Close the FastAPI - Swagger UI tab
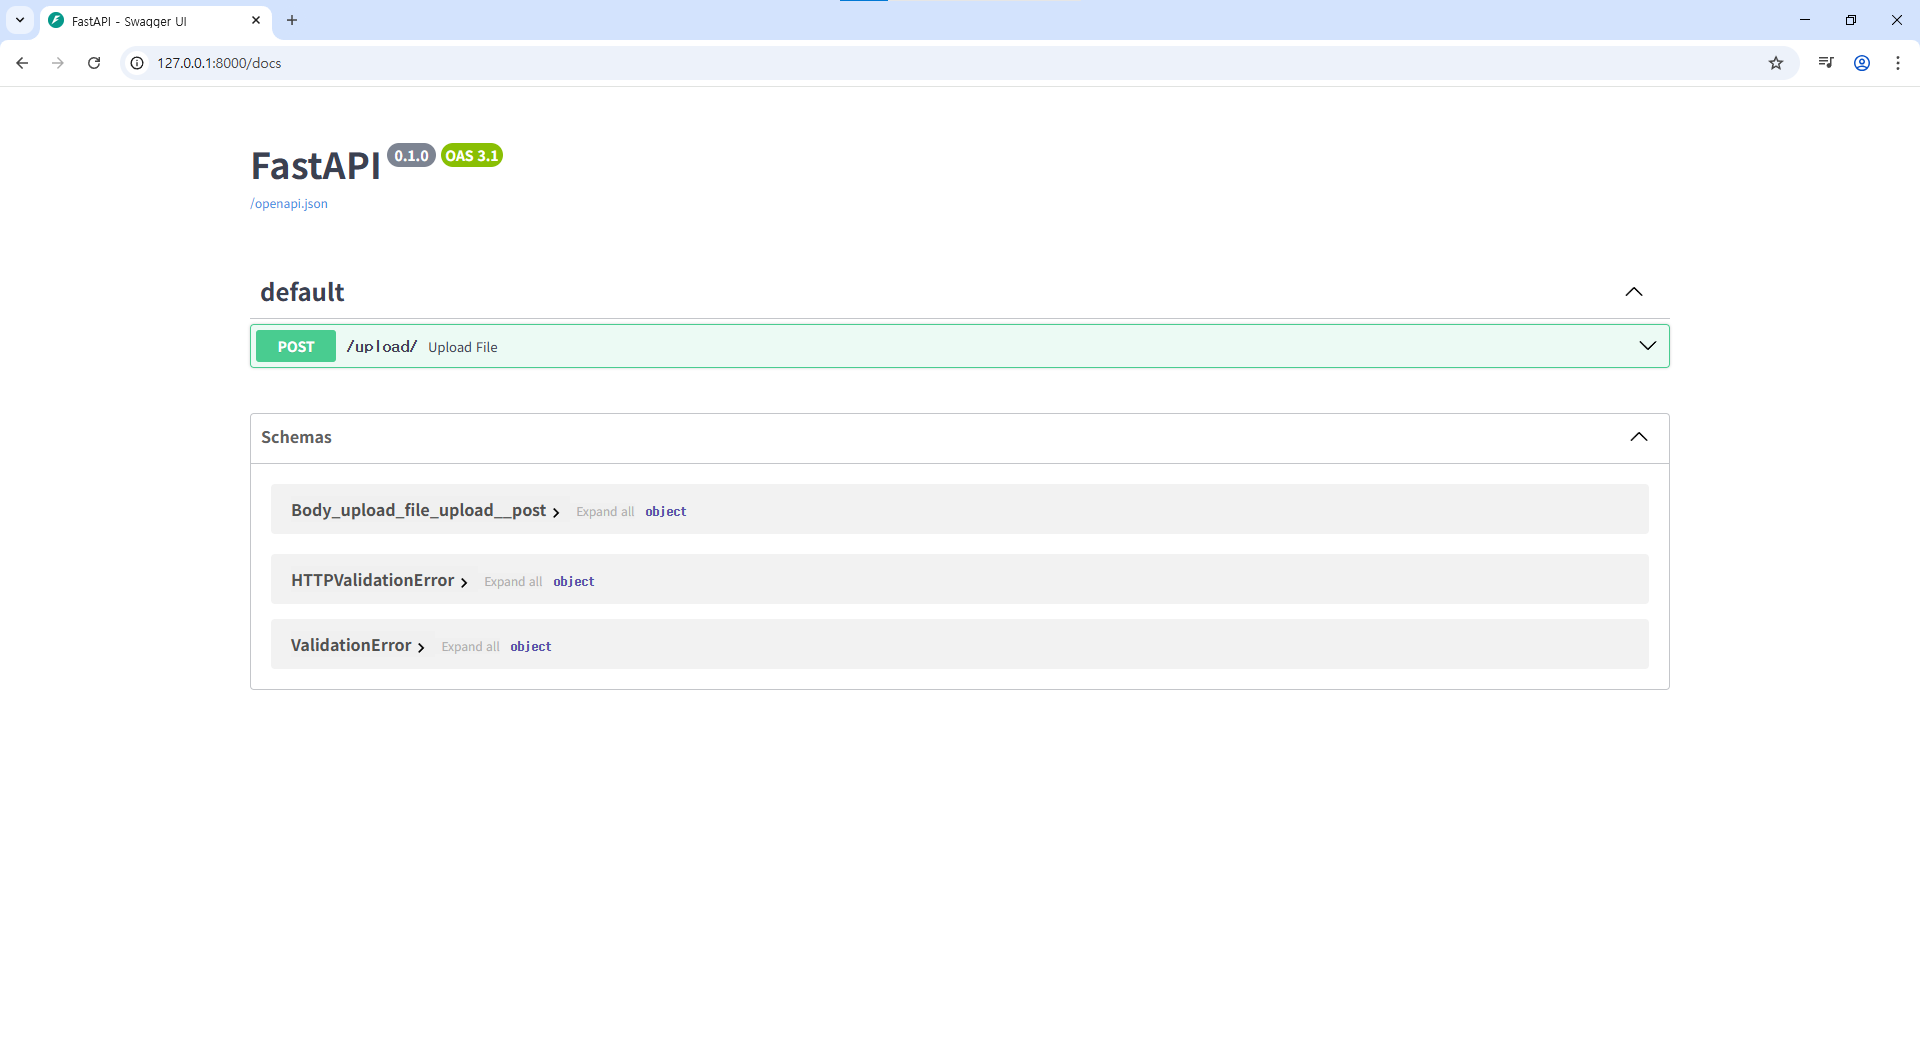1920x1040 pixels. tap(256, 20)
